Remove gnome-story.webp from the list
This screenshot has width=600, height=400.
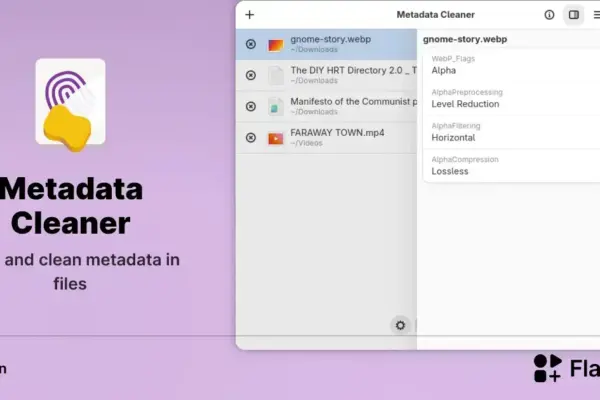click(x=251, y=44)
